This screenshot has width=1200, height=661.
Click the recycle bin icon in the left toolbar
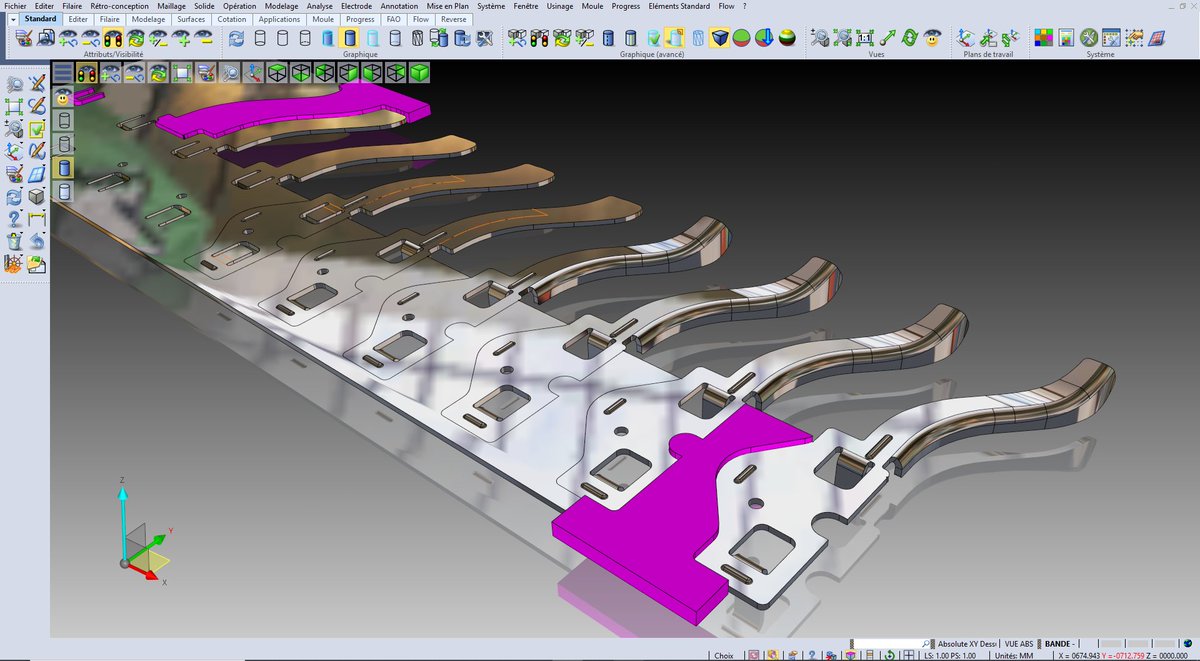click(14, 241)
